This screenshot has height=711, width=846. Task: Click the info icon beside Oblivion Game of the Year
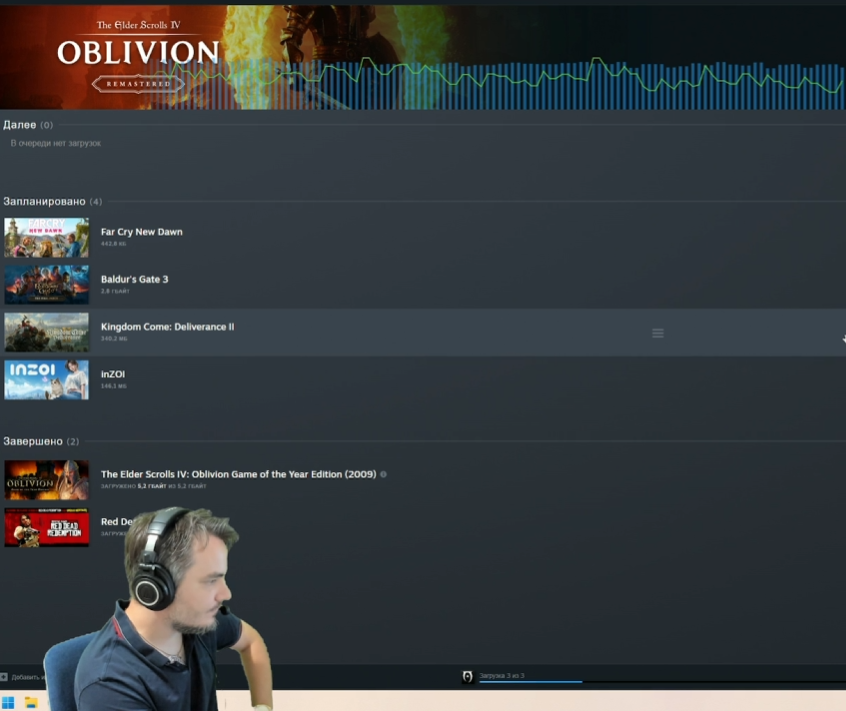(384, 474)
